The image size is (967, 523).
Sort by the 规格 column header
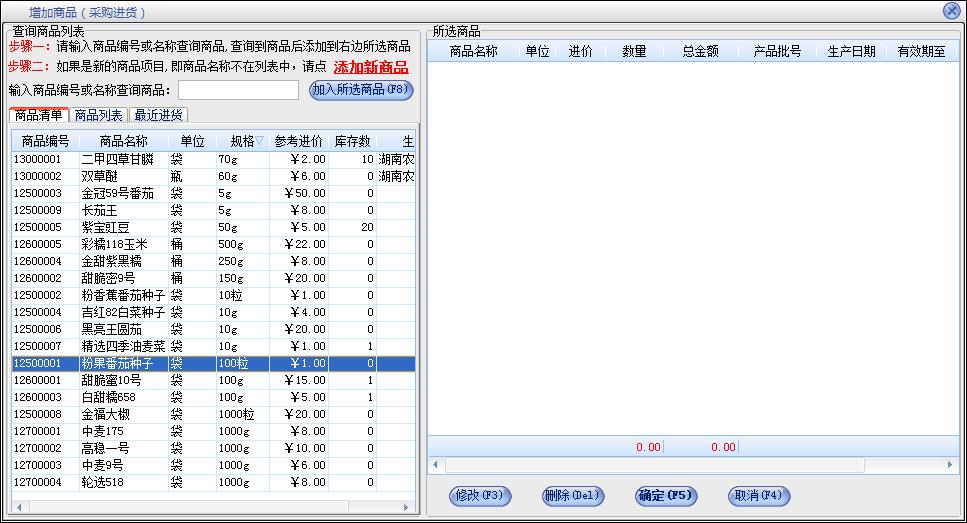pyautogui.click(x=241, y=141)
